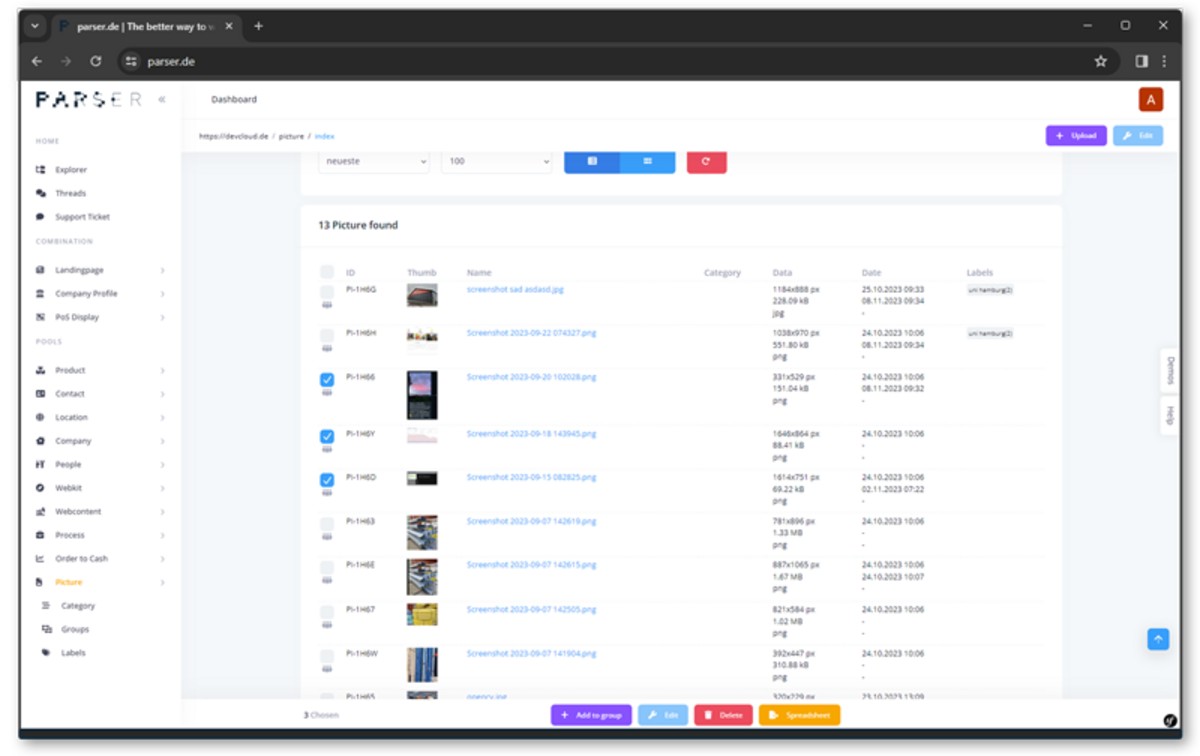The image size is (1200, 756).
Task: Go back using the browser back arrow
Action: pyautogui.click(x=37, y=61)
